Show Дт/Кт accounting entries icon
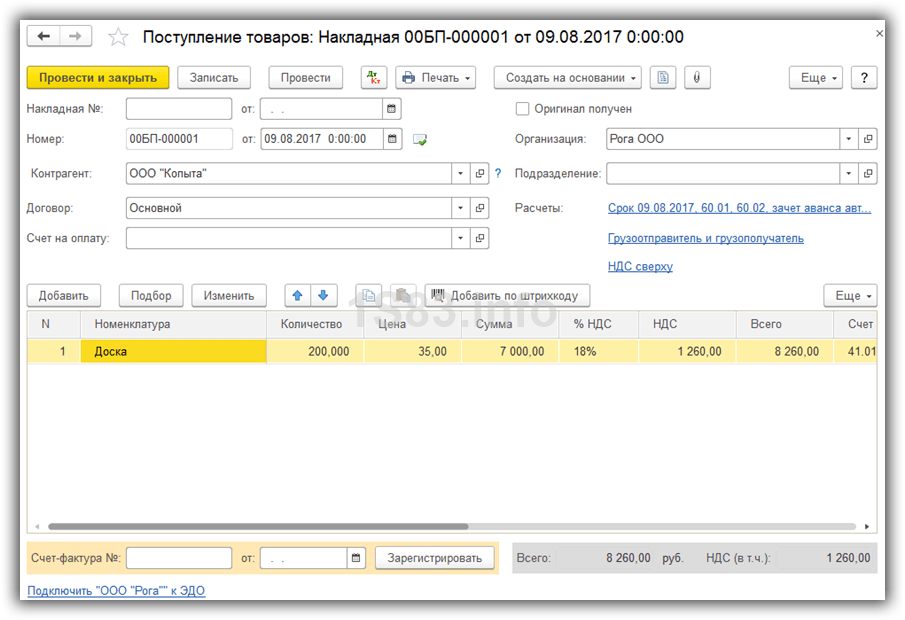The width and height of the screenshot is (905, 620). coord(373,77)
